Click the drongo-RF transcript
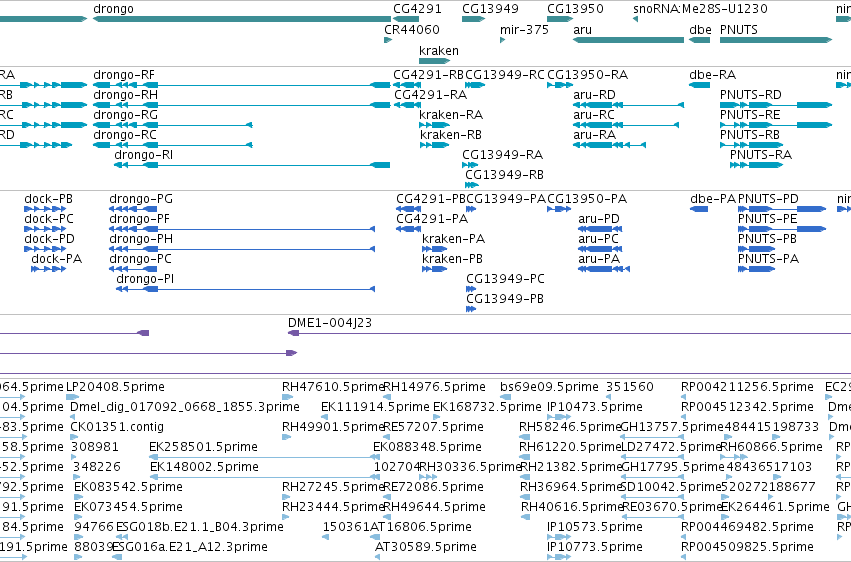851x562 pixels. coord(242,85)
